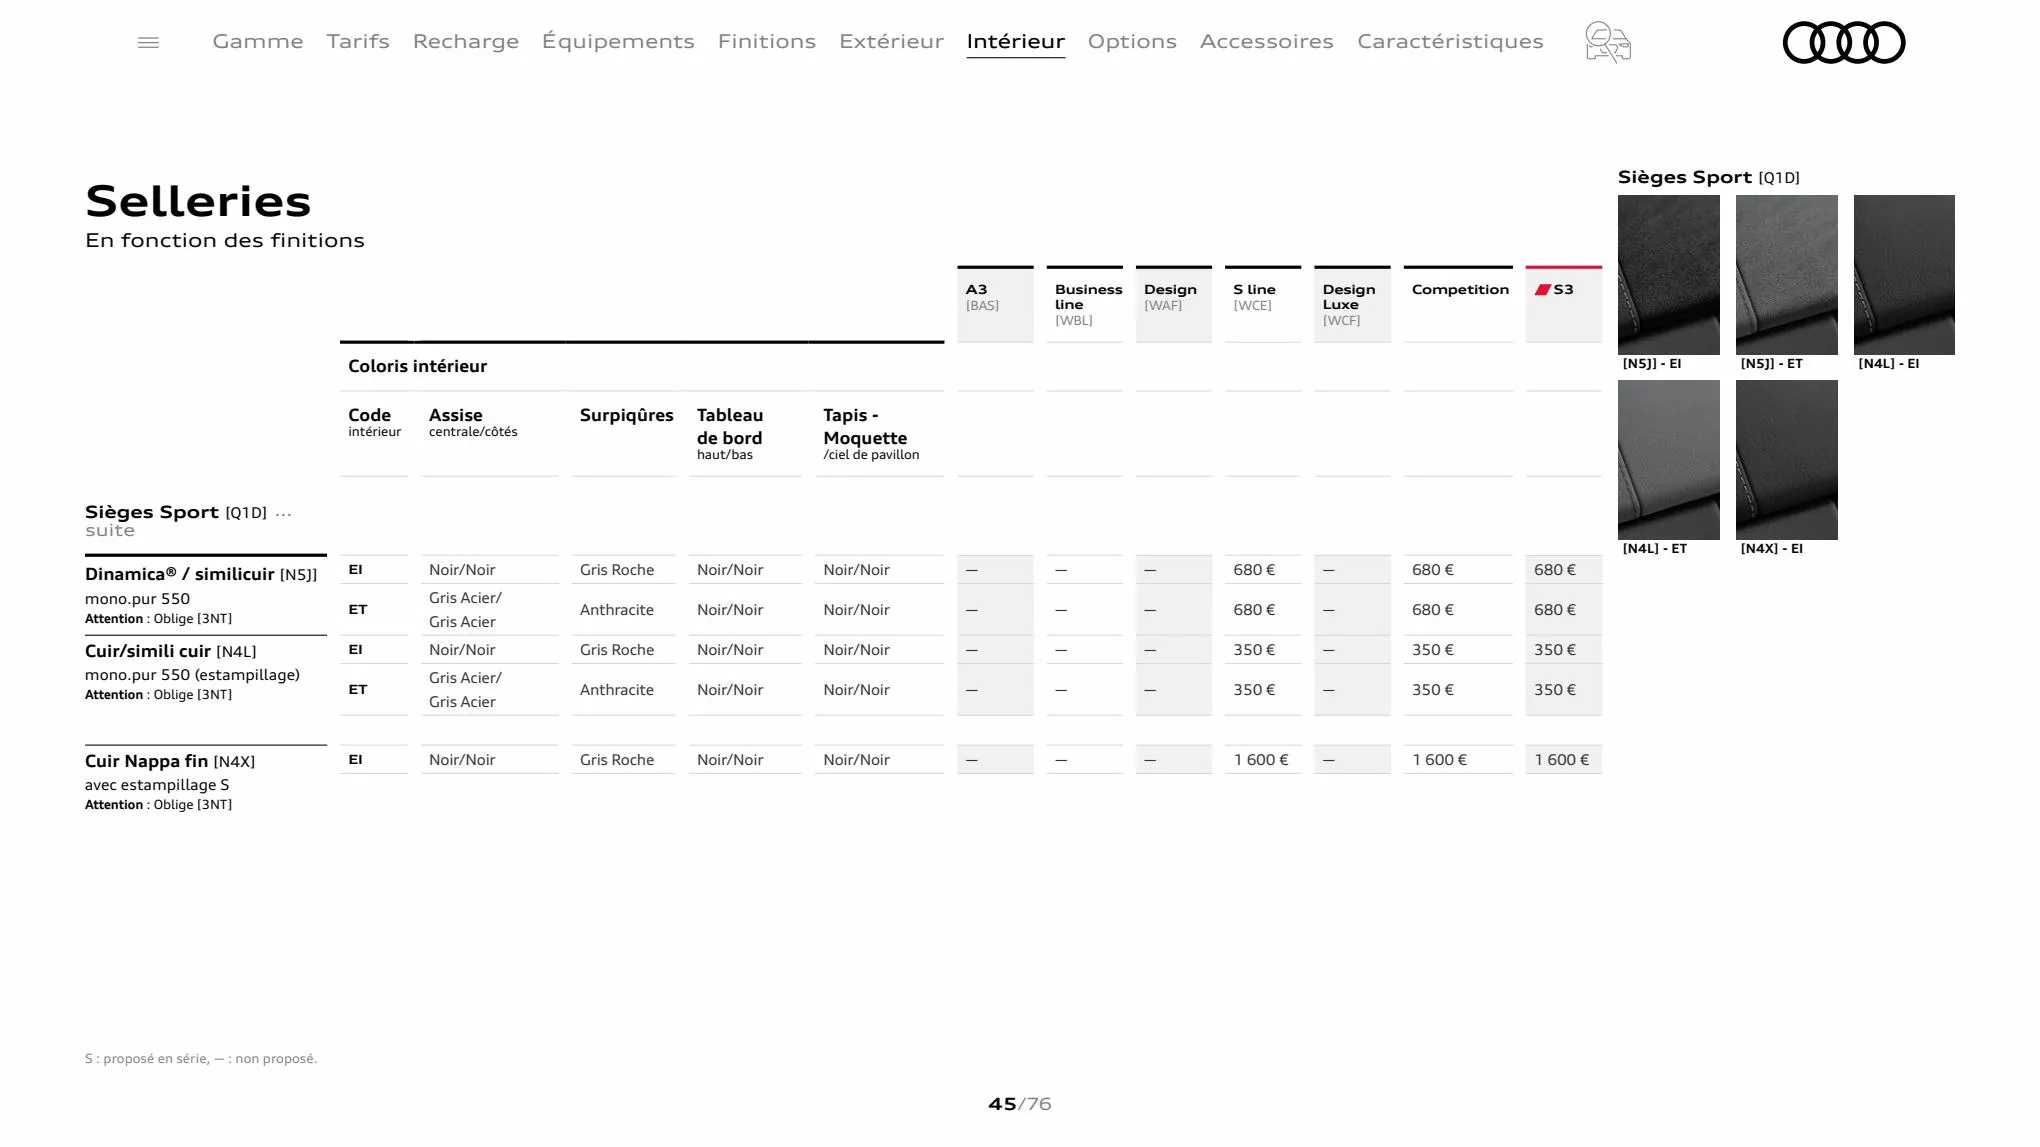Open the hamburger menu icon
Image resolution: width=2040 pixels, height=1147 pixels.
tap(148, 42)
